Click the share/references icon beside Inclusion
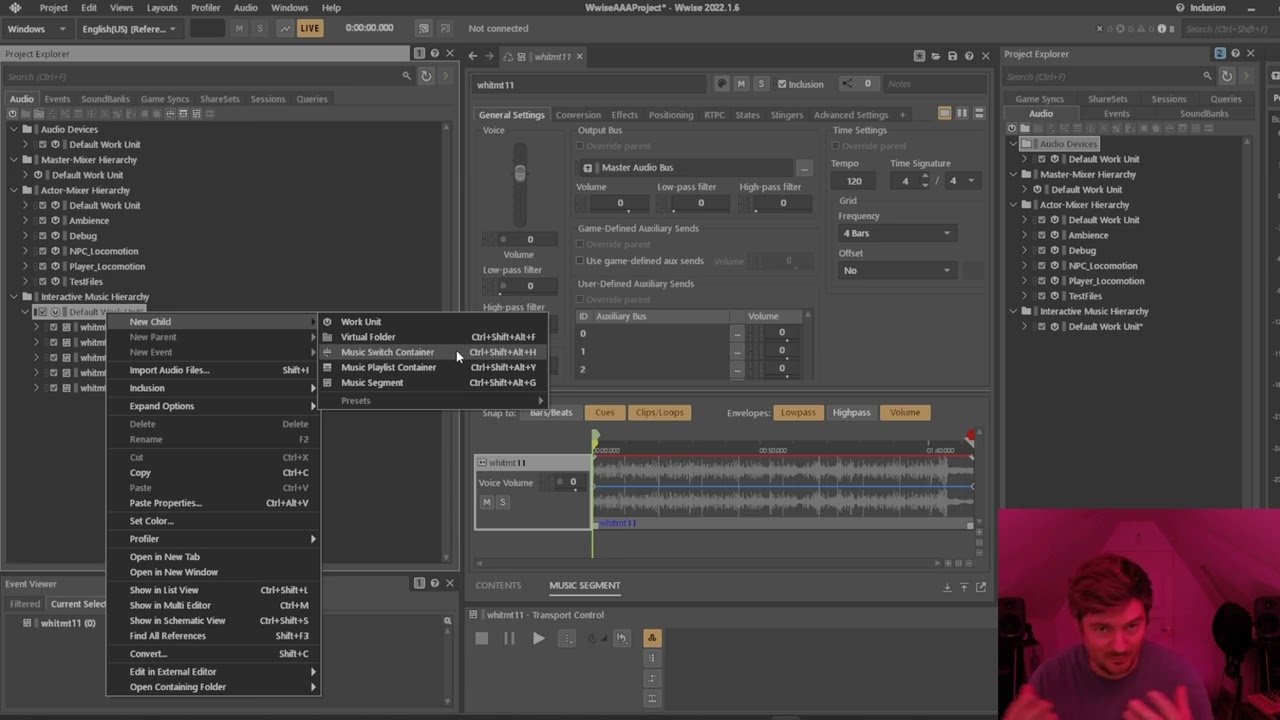The height and width of the screenshot is (720, 1280). click(x=847, y=84)
